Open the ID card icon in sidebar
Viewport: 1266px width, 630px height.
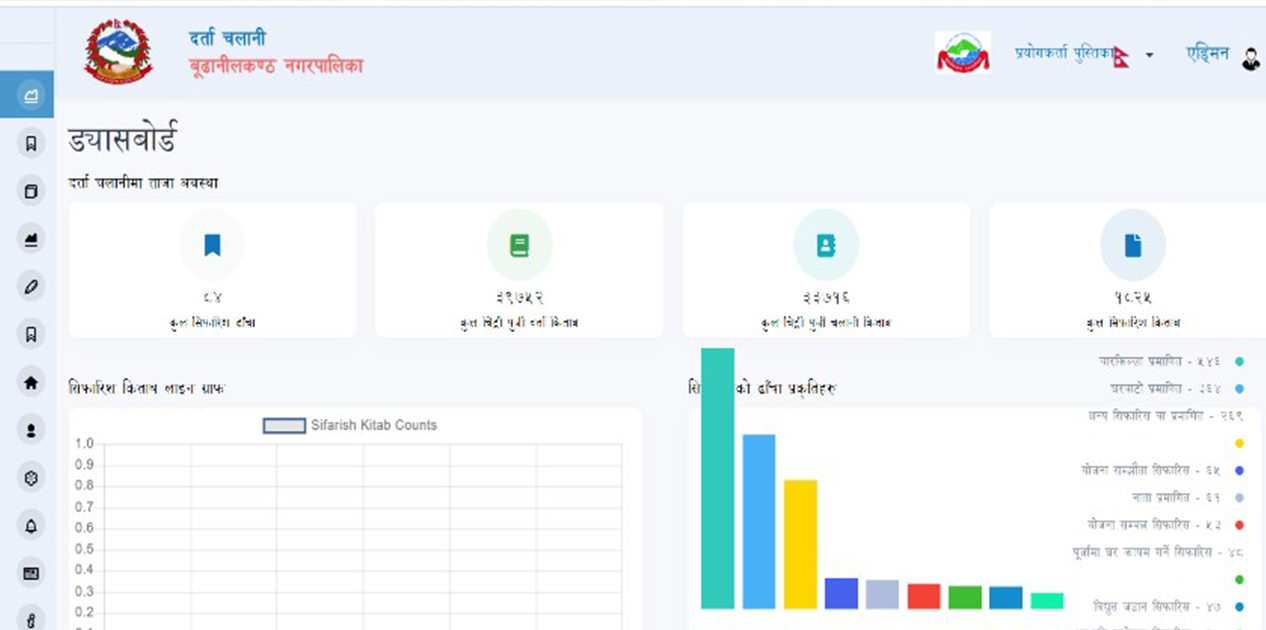(x=31, y=573)
